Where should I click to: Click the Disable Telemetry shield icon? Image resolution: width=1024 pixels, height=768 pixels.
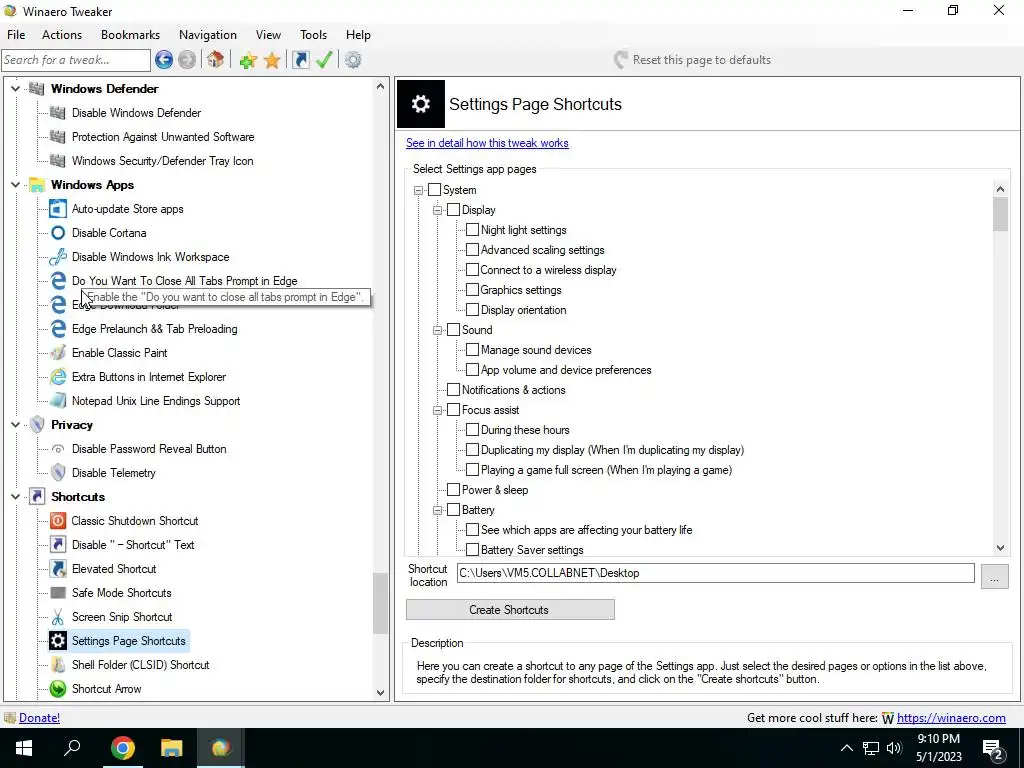coord(58,473)
